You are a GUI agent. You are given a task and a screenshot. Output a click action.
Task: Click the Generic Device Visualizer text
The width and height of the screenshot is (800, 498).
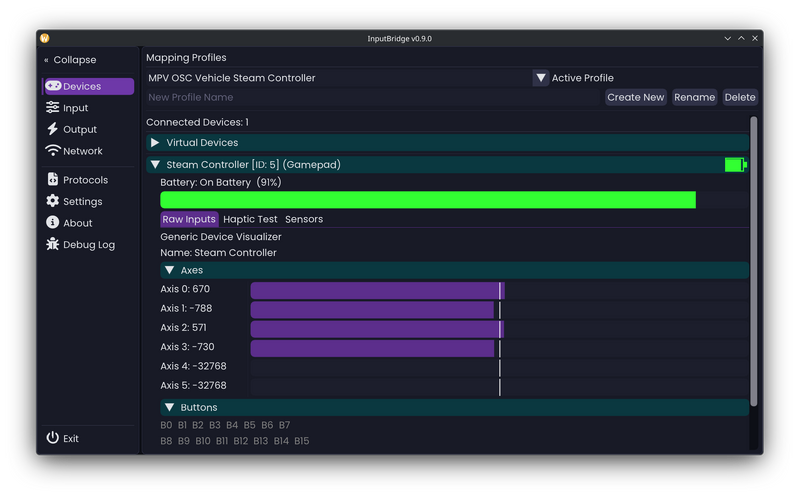click(221, 237)
